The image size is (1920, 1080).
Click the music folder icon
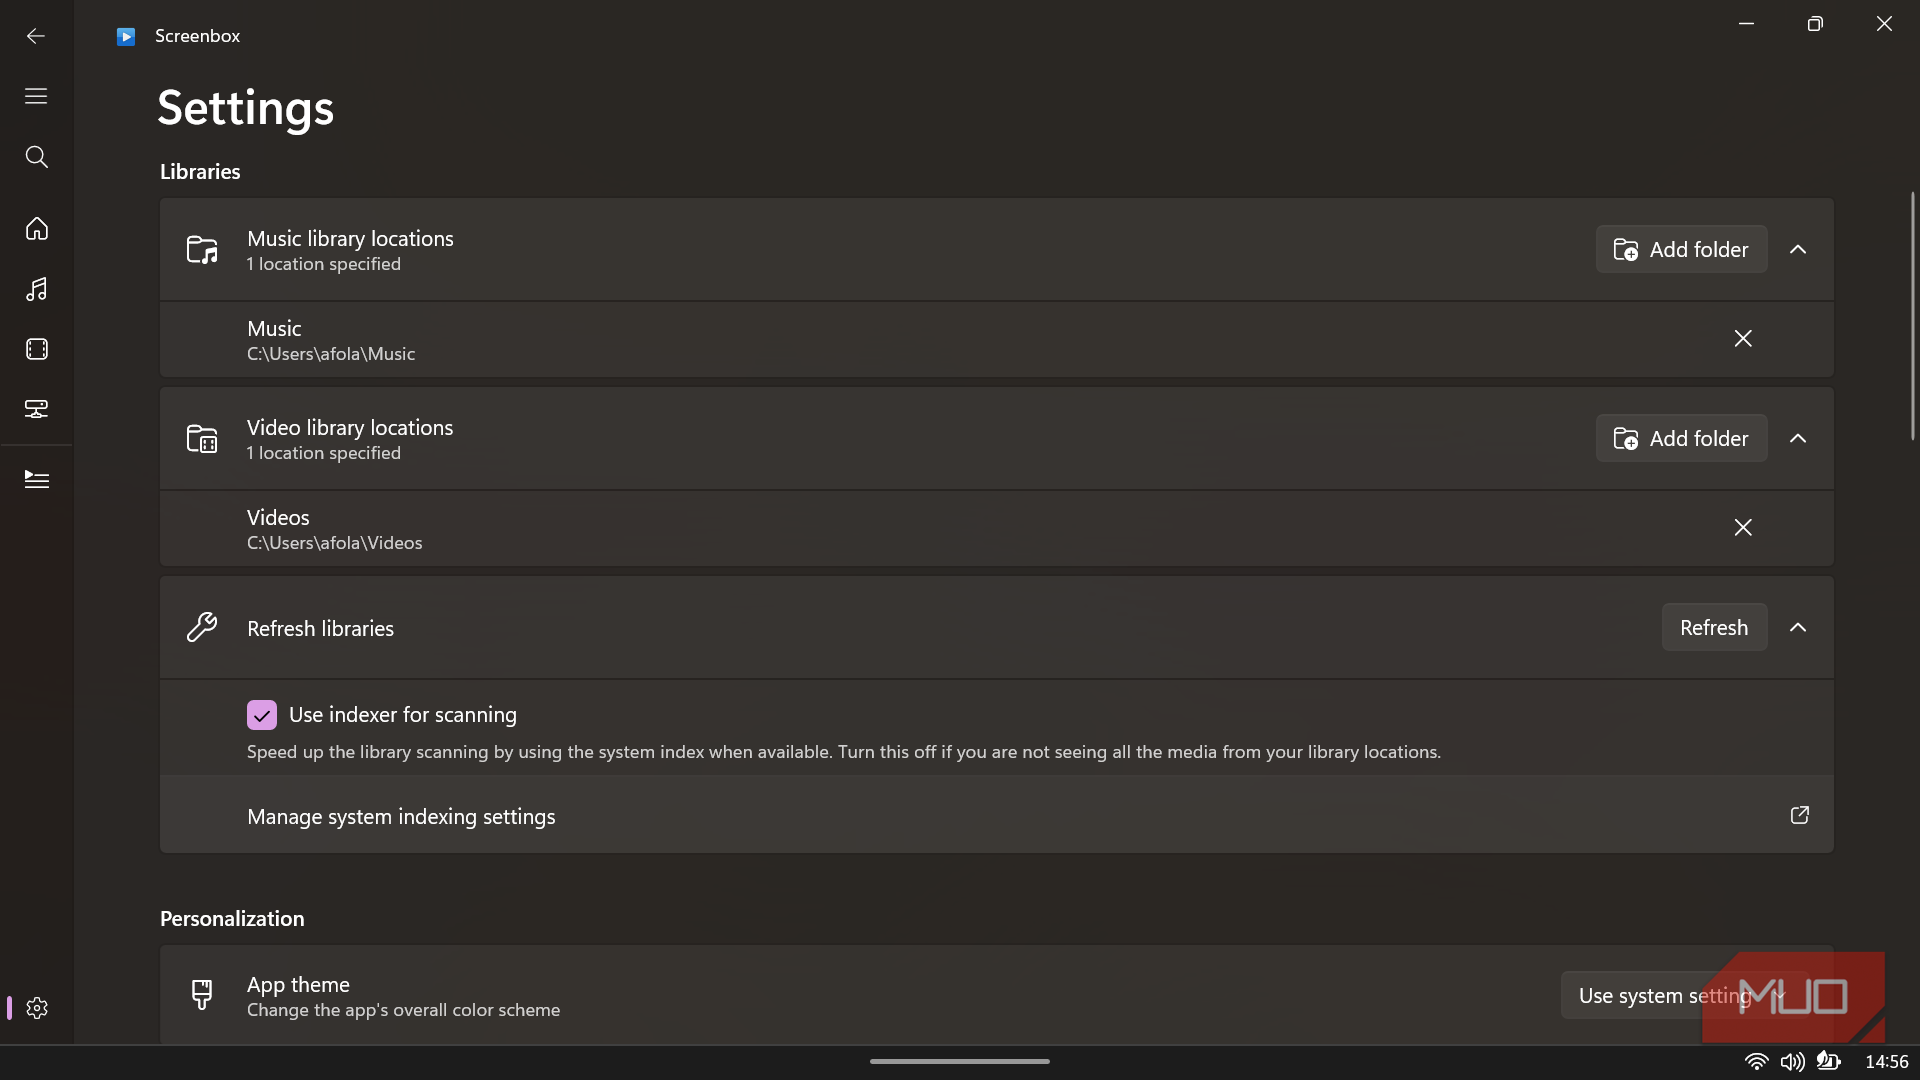point(202,249)
